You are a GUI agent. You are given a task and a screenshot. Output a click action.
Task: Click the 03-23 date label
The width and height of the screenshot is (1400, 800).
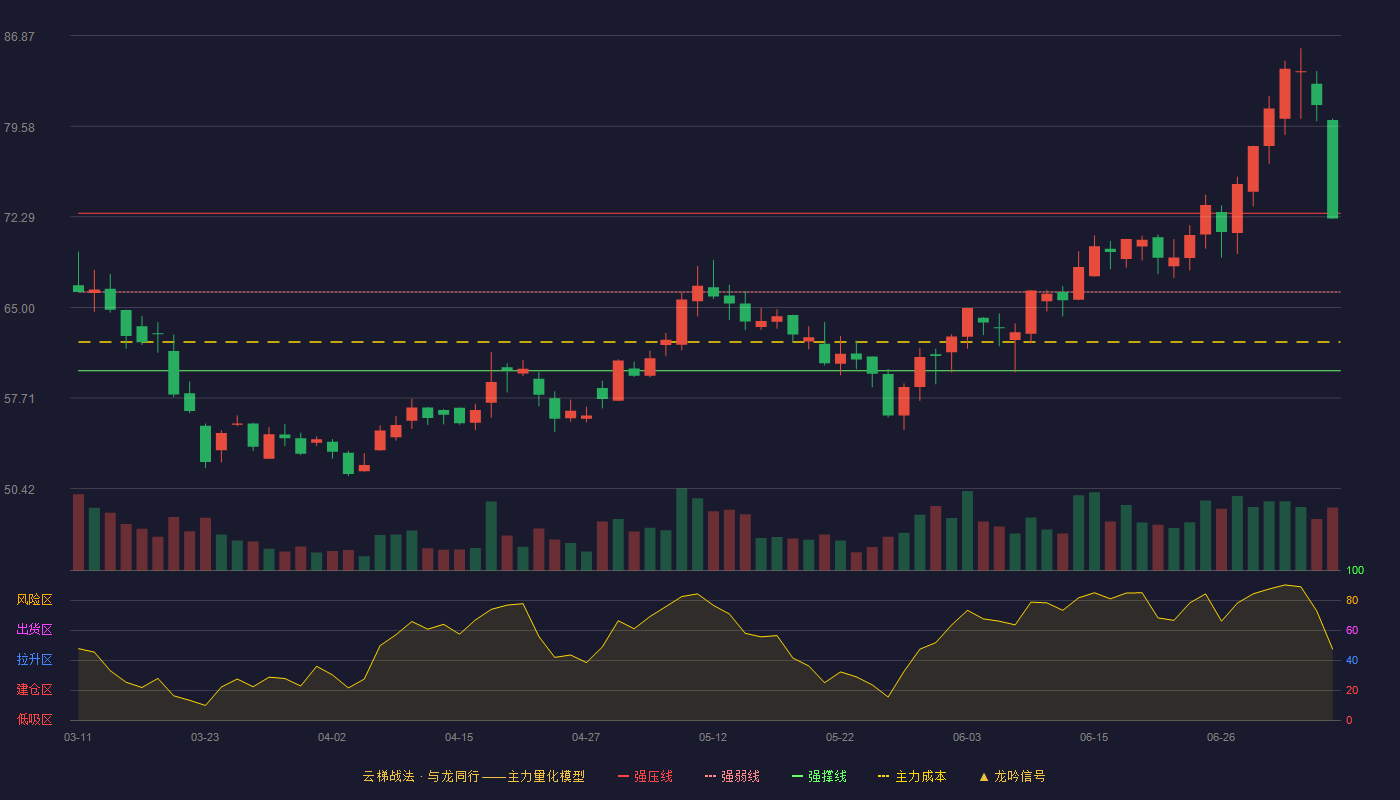(x=205, y=737)
